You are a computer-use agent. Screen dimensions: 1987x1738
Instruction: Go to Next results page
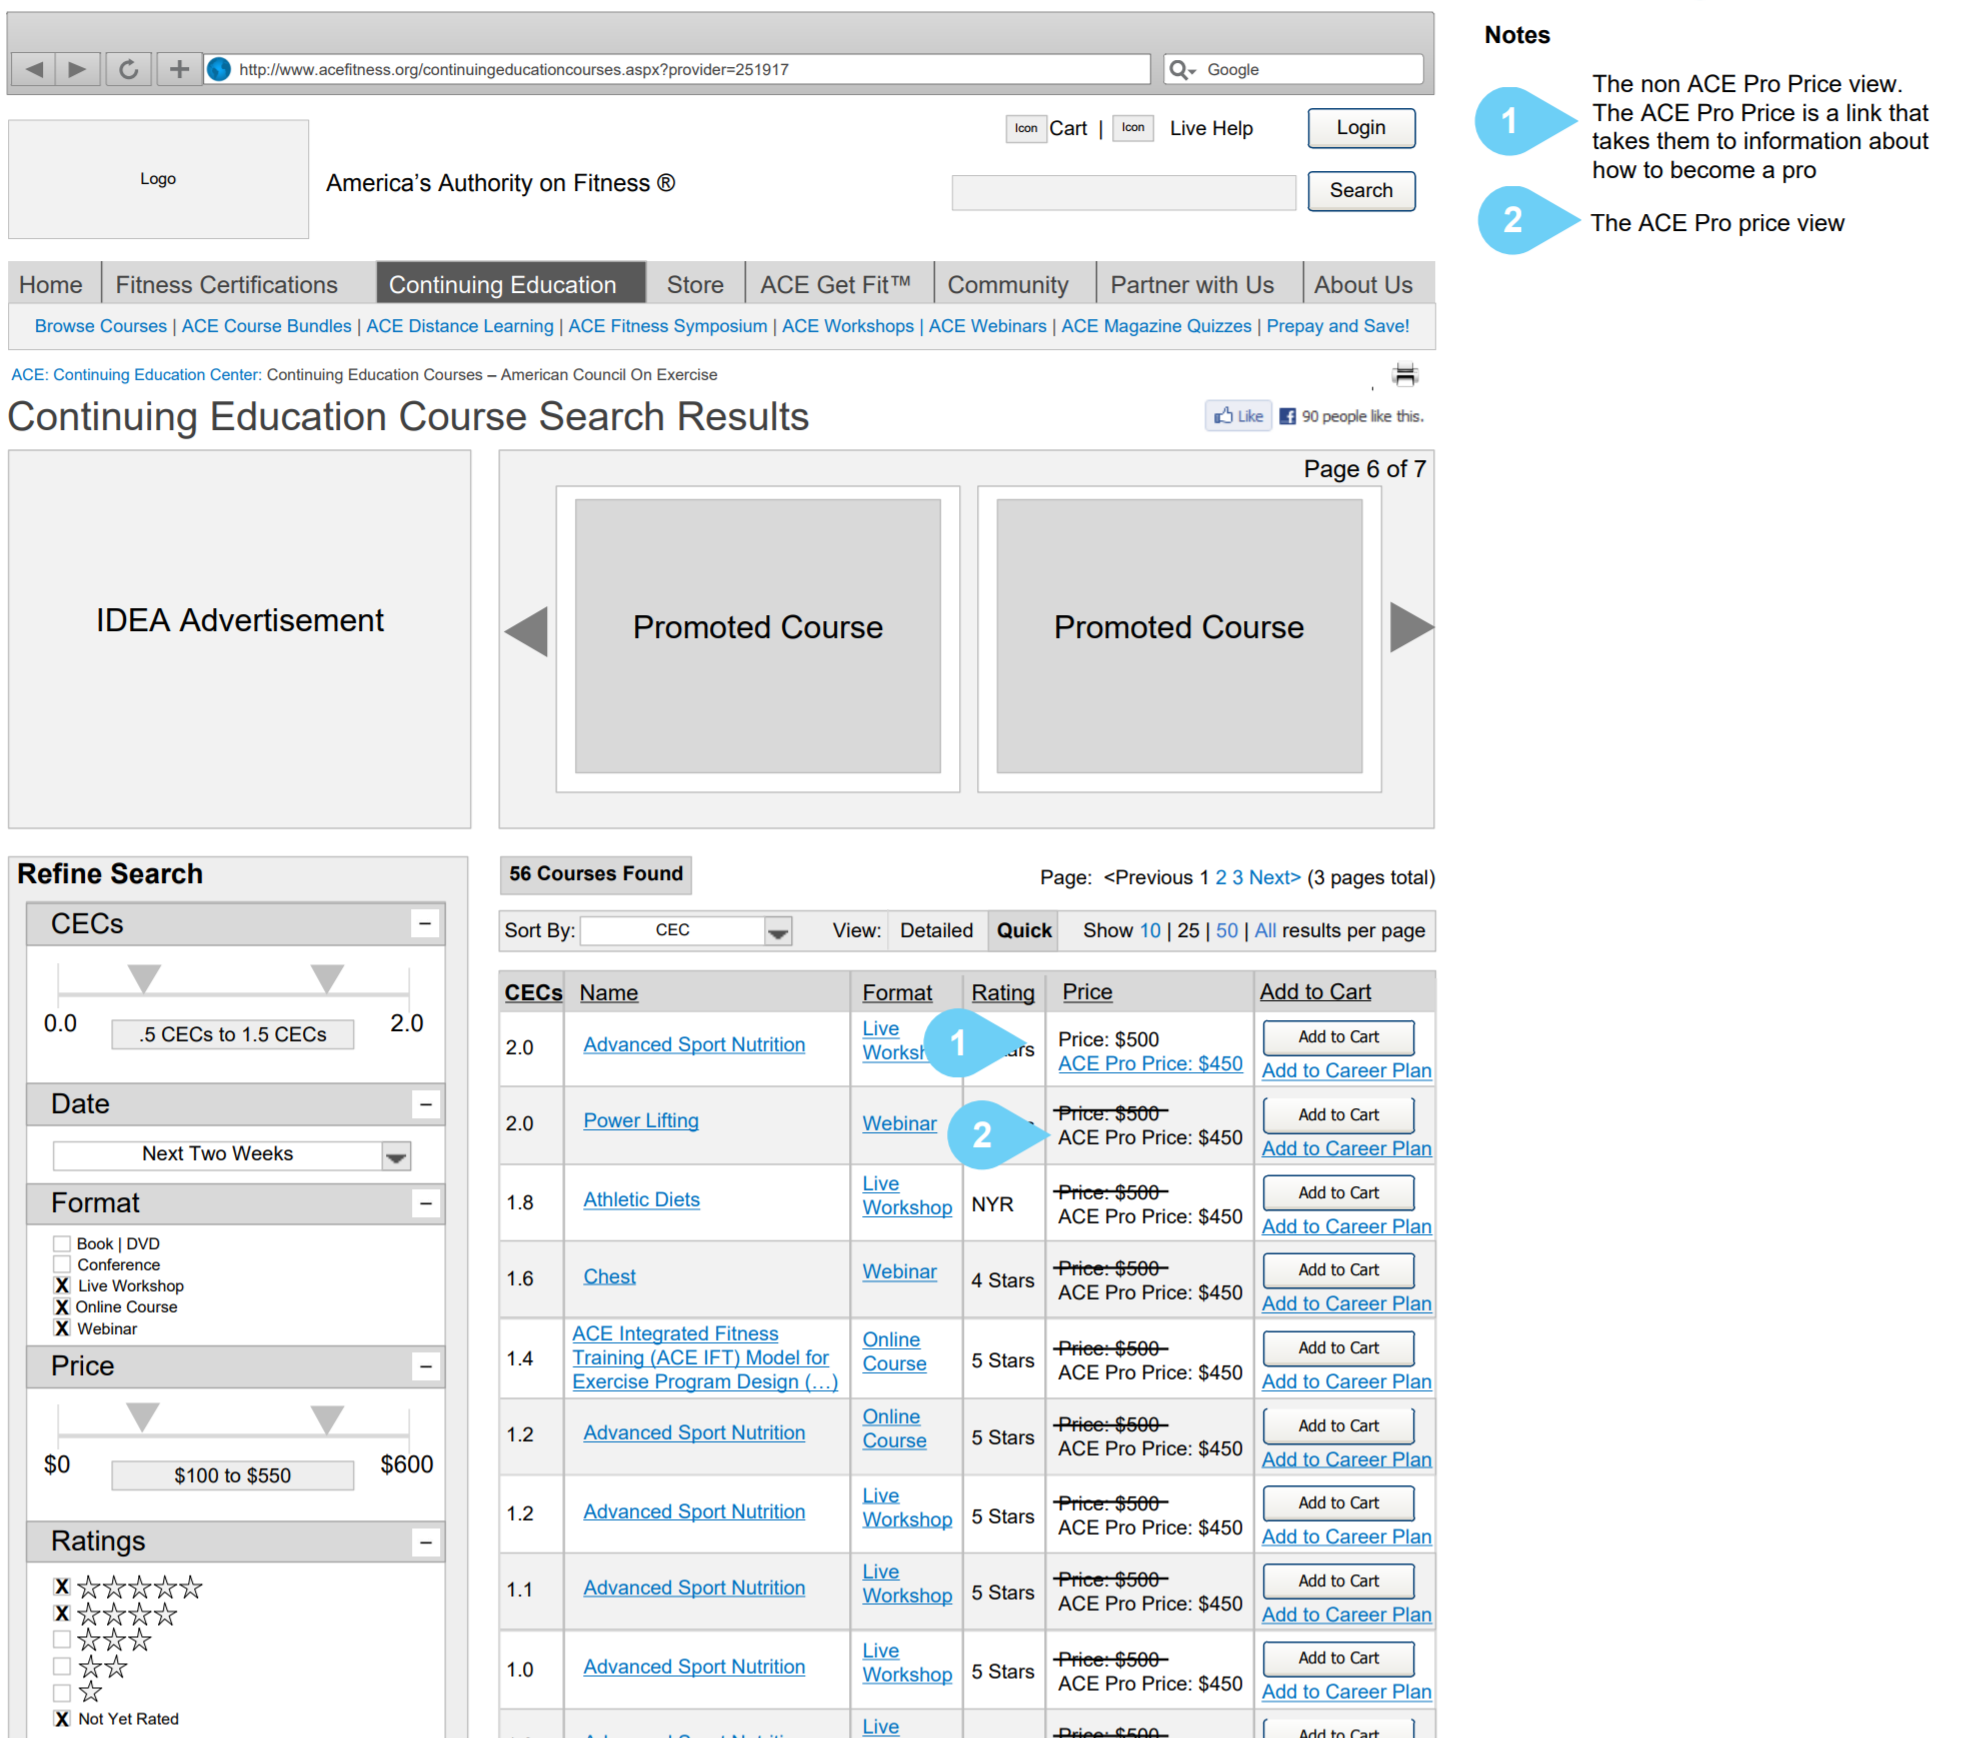[1274, 878]
